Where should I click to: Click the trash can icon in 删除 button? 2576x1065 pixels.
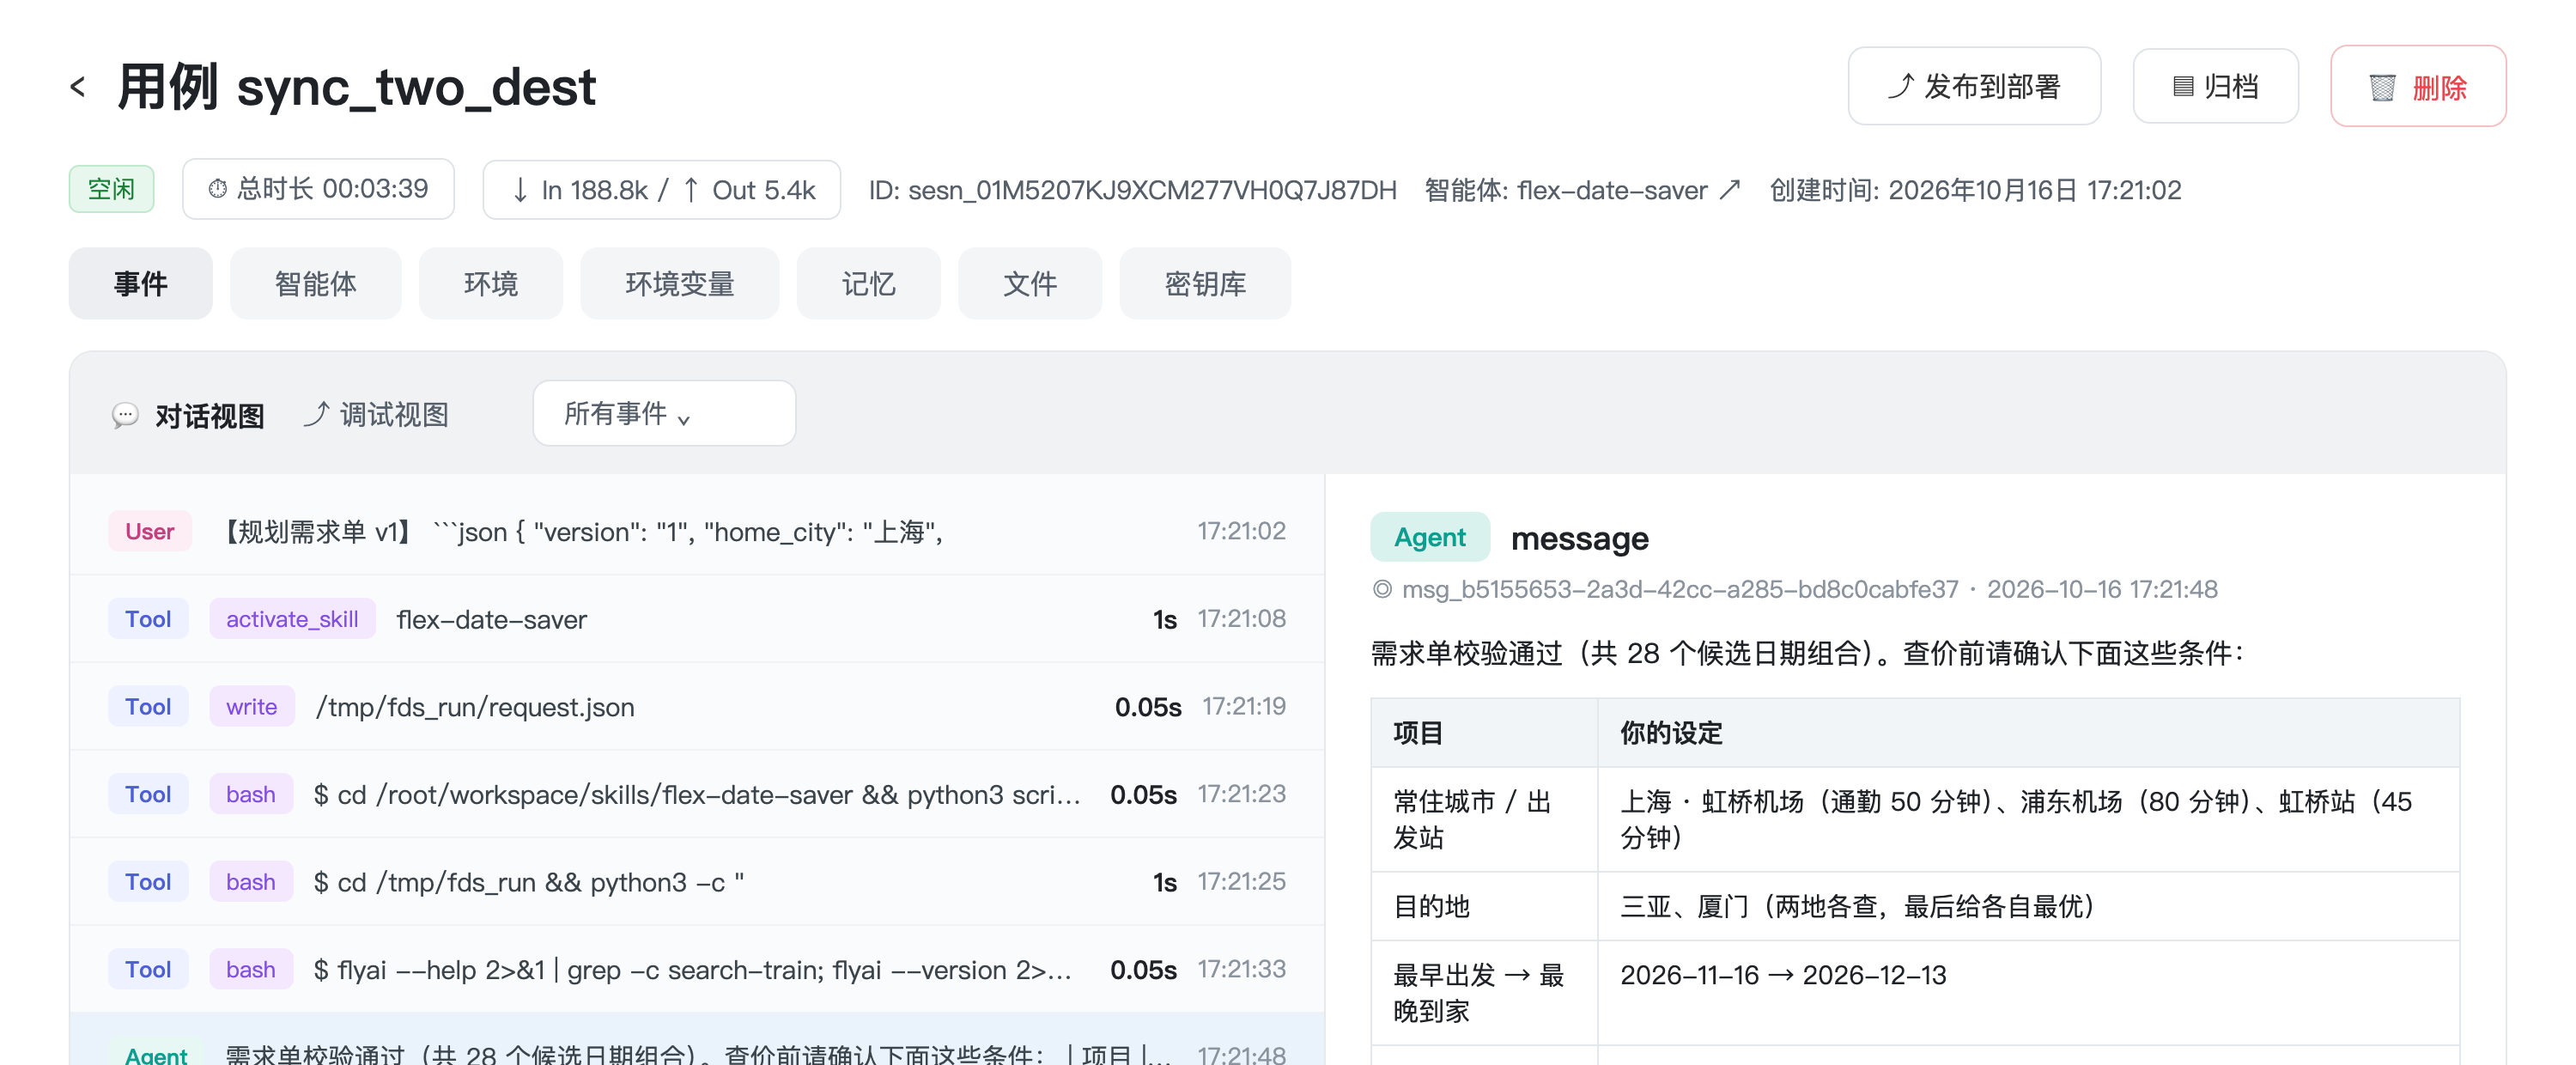(2382, 88)
